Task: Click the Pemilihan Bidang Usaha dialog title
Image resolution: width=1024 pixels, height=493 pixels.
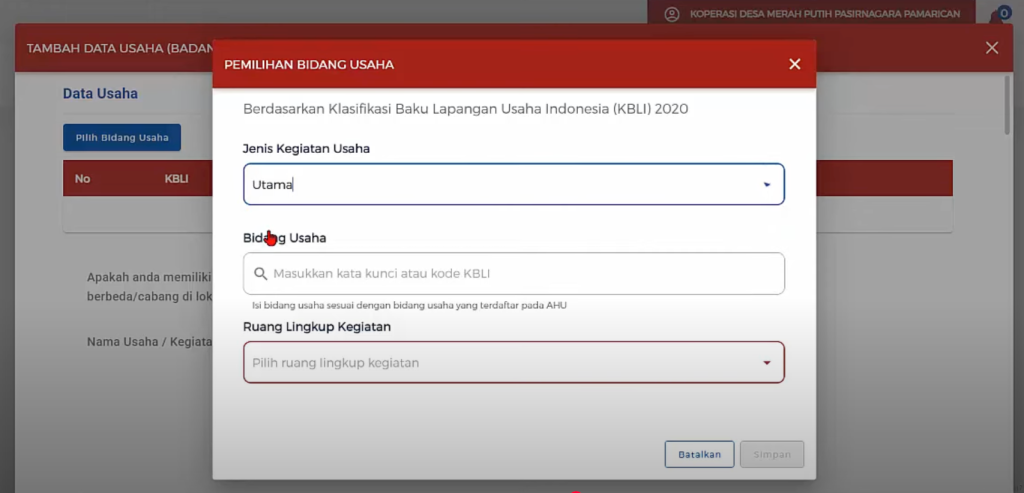Action: pyautogui.click(x=309, y=64)
